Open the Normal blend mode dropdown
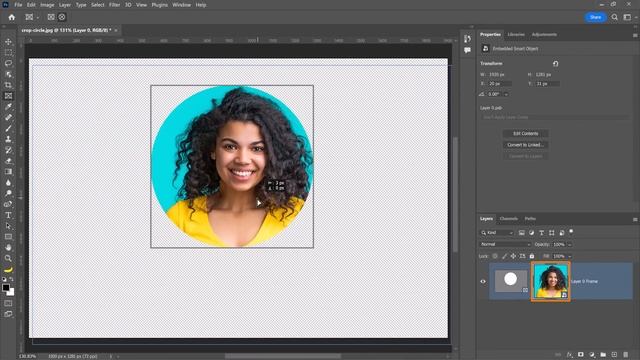This screenshot has height=360, width=640. point(505,244)
